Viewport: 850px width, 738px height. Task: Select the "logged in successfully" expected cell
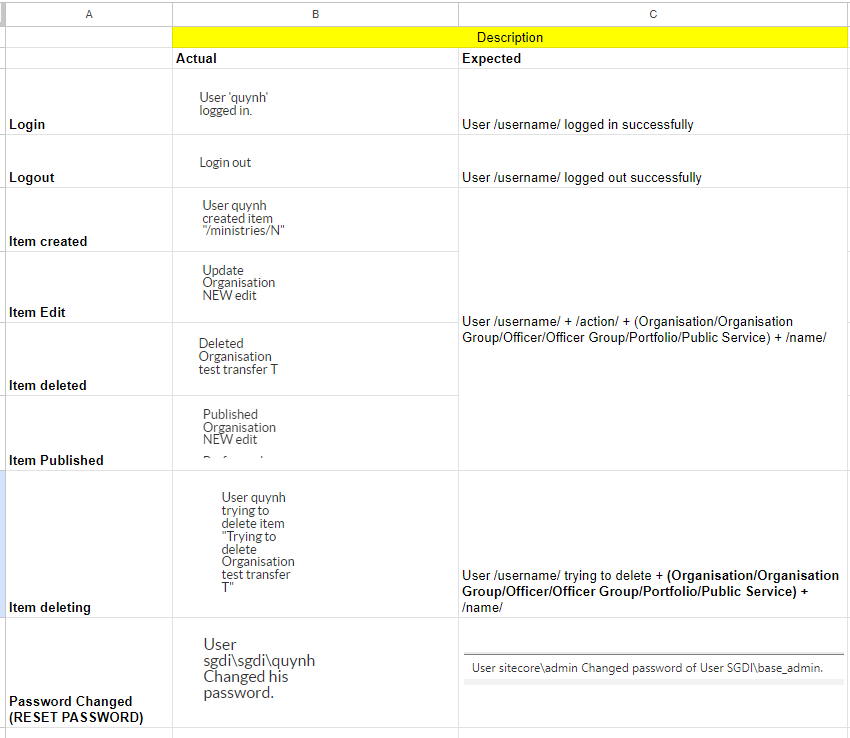(653, 103)
